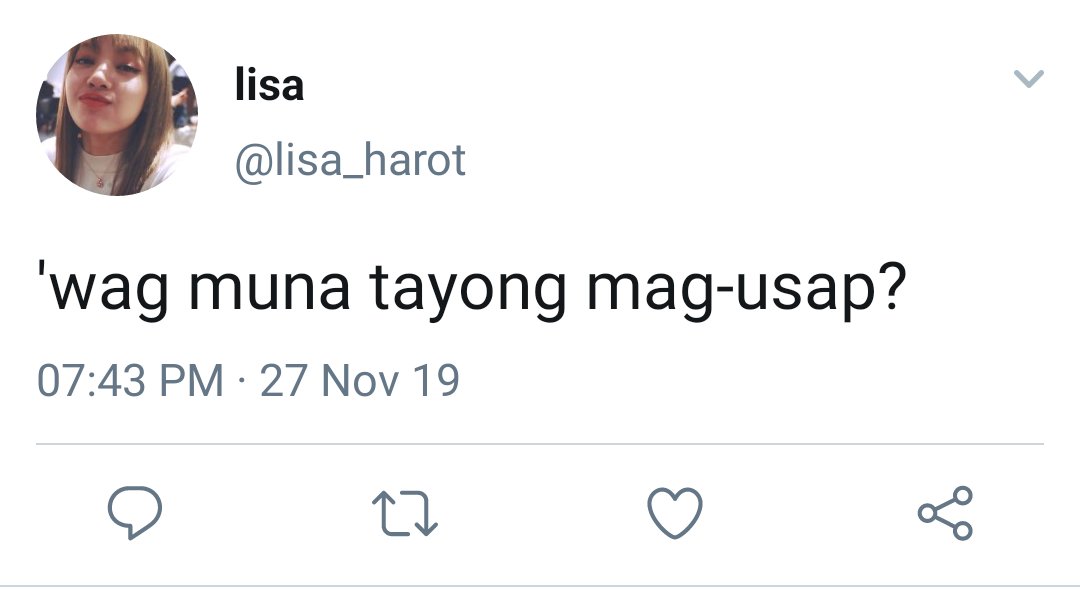Open the 27 Nov 19 date link
The image size is (1080, 605).
[360, 380]
